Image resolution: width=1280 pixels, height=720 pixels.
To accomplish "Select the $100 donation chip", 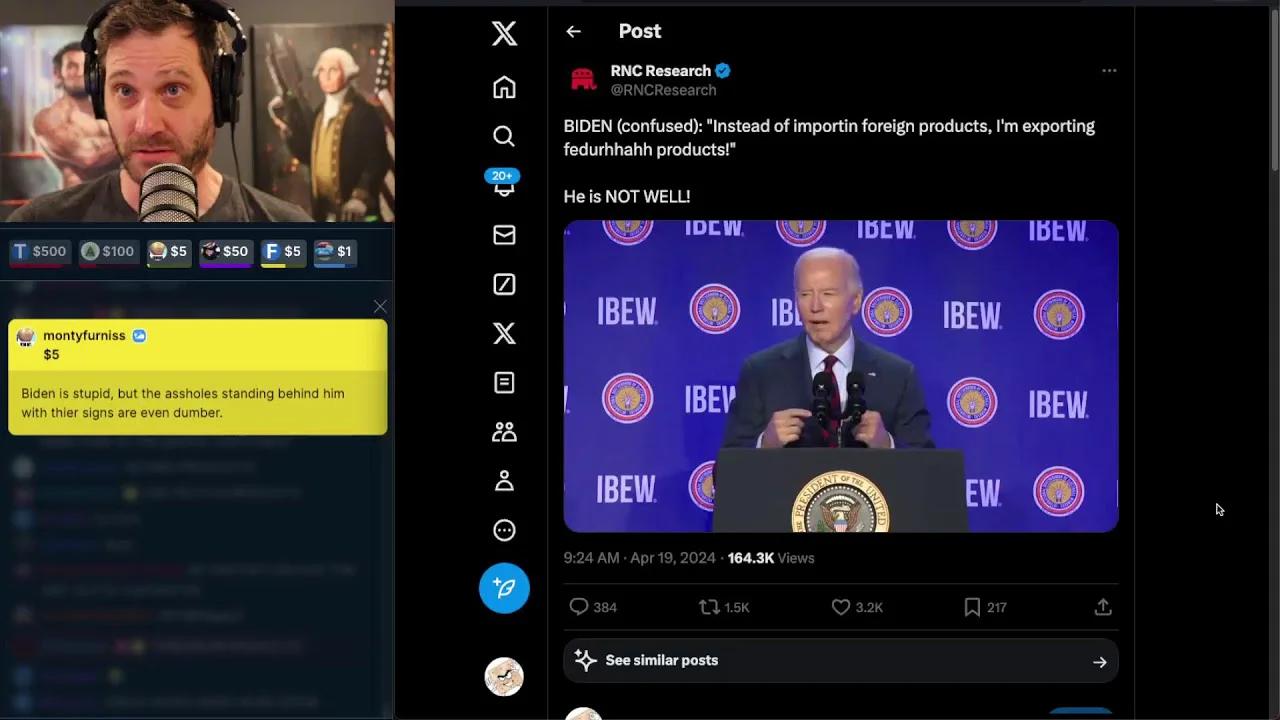I will 108,252.
